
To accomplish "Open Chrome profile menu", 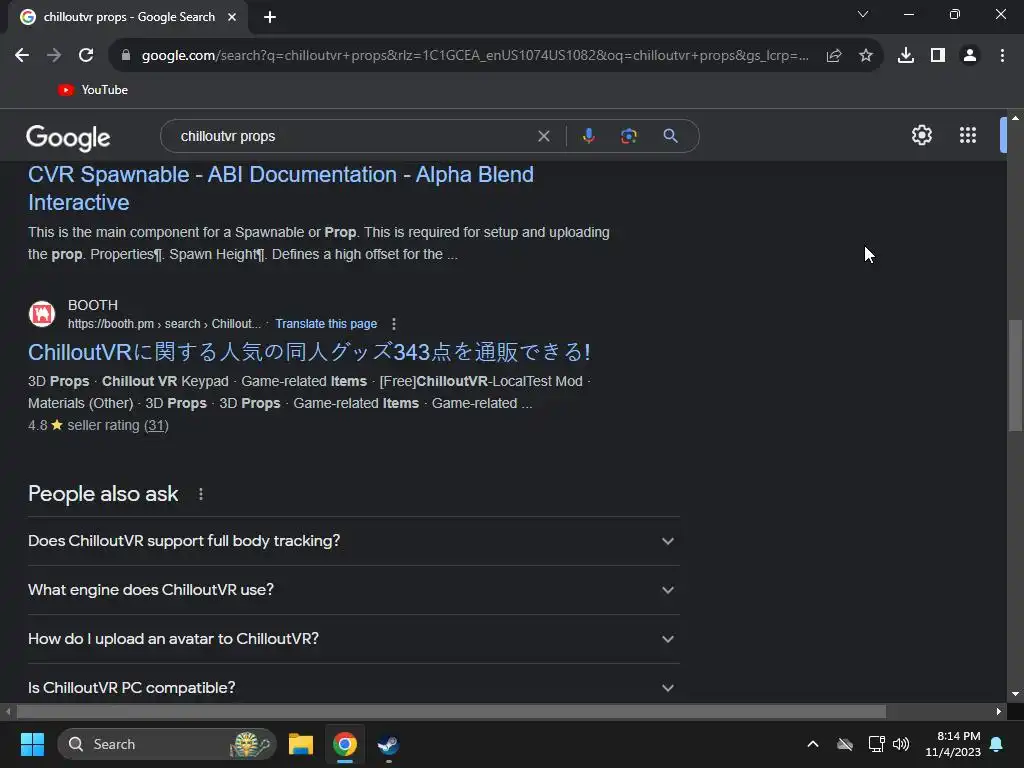I will [x=970, y=56].
